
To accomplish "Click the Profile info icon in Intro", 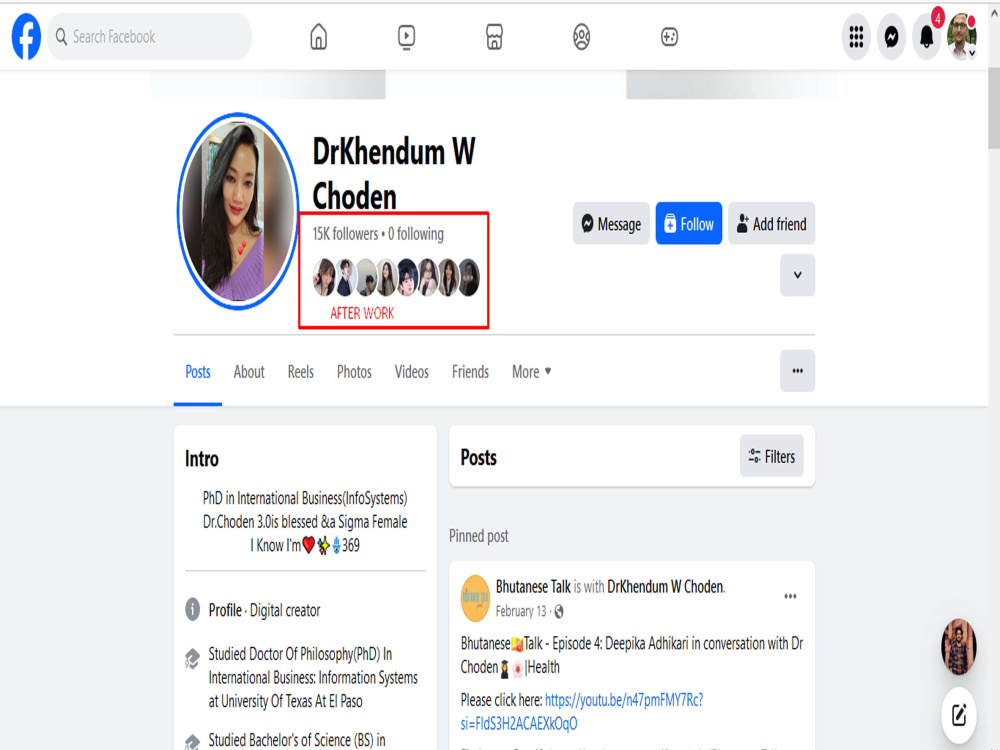I will pyautogui.click(x=193, y=610).
